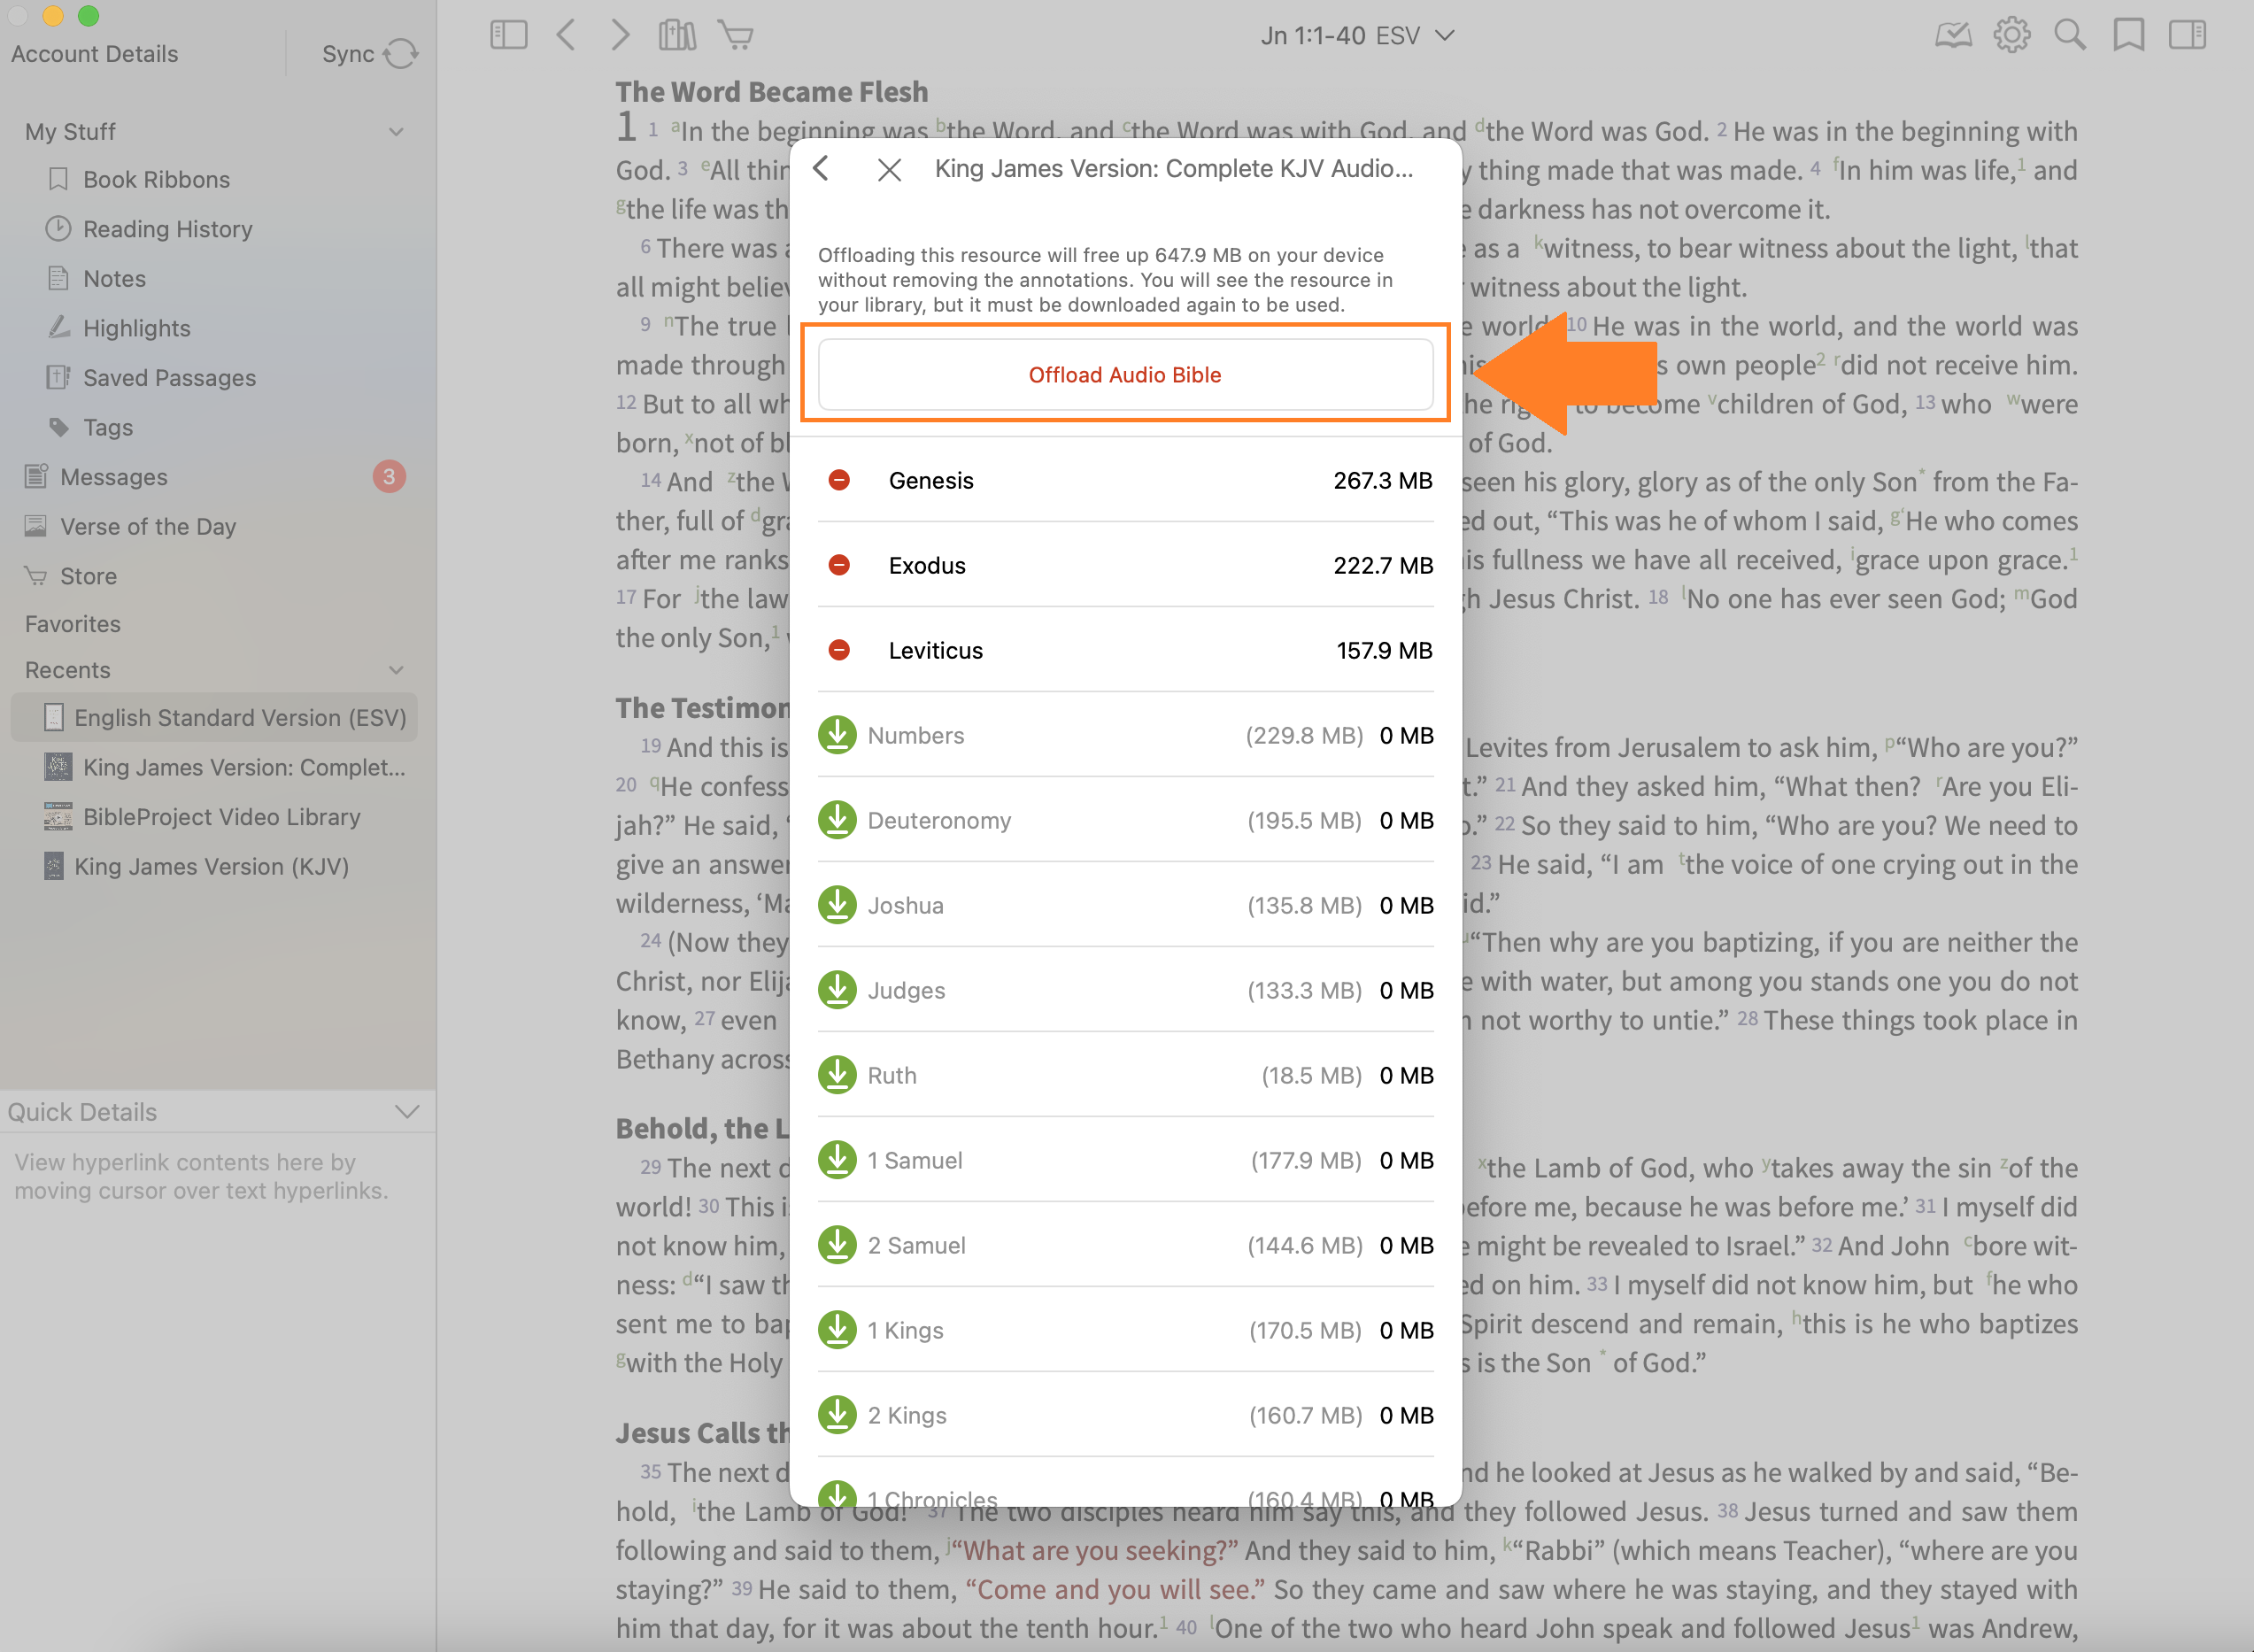Open the Jn 1:1-40 ESV passage dropdown
Image resolution: width=2254 pixels, height=1652 pixels.
point(1356,36)
